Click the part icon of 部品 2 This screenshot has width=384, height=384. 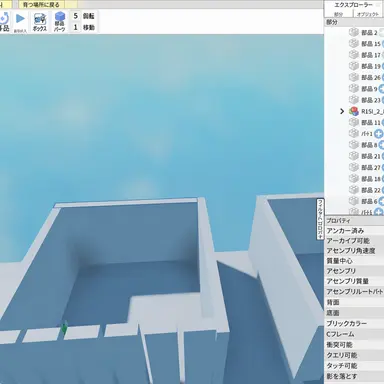(353, 32)
